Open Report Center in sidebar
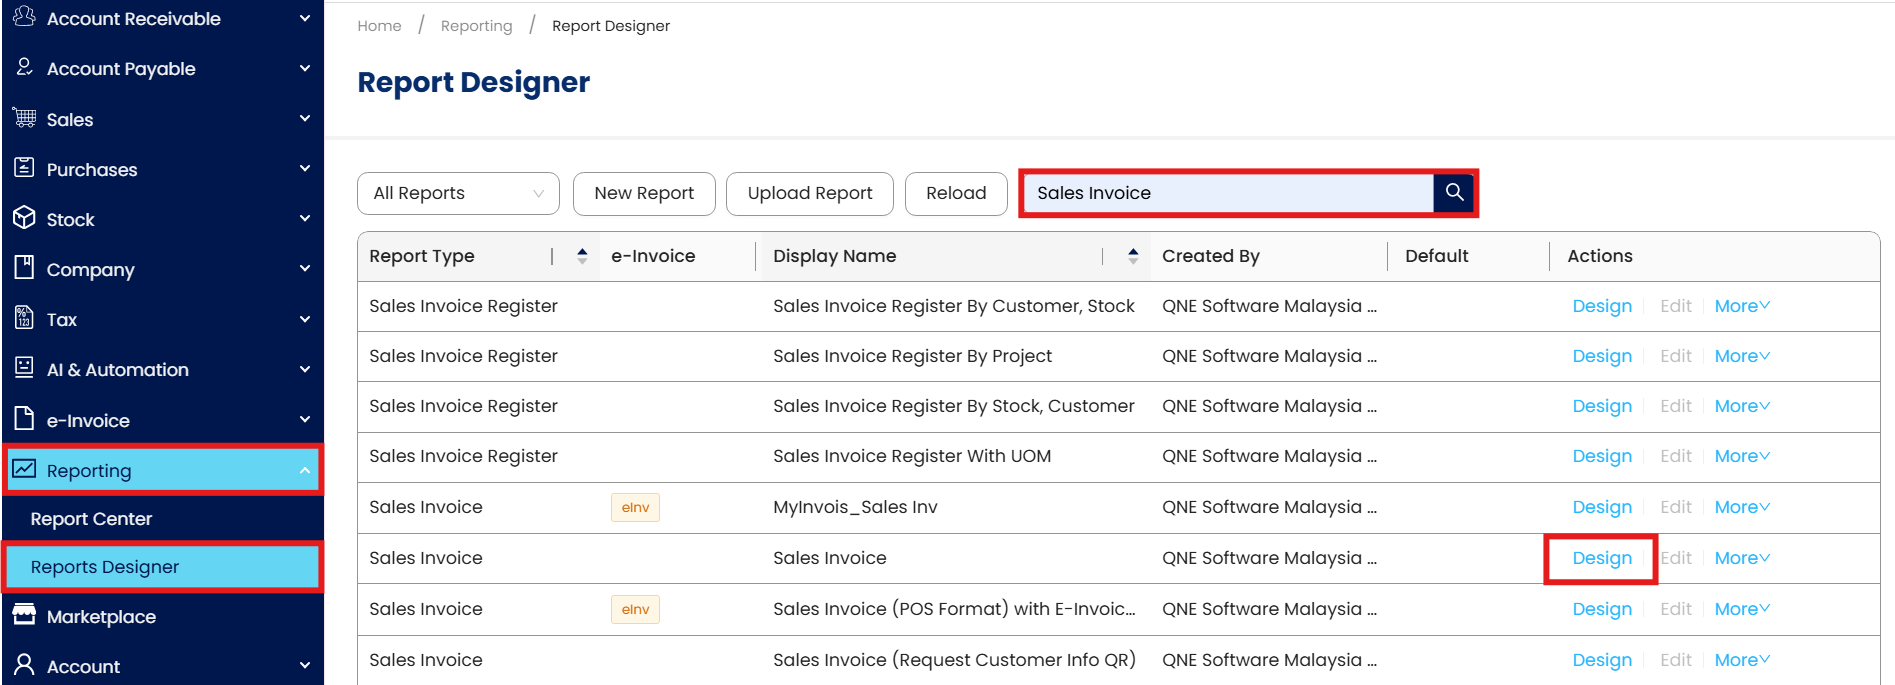1895x685 pixels. tap(91, 519)
